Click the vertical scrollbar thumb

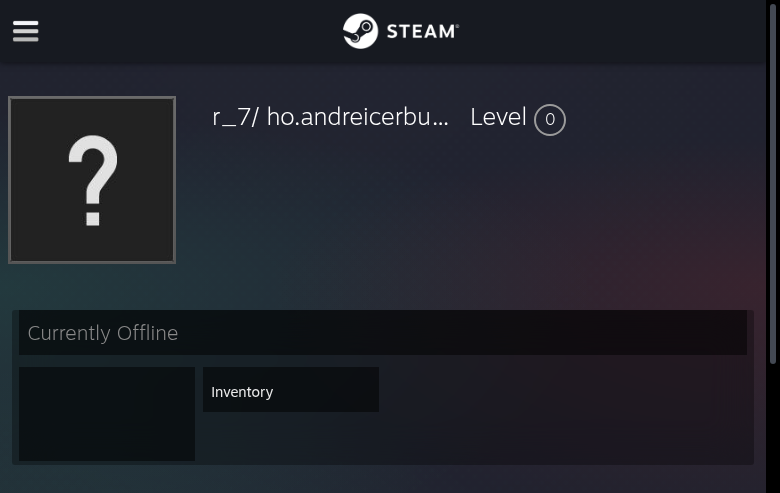(x=773, y=184)
